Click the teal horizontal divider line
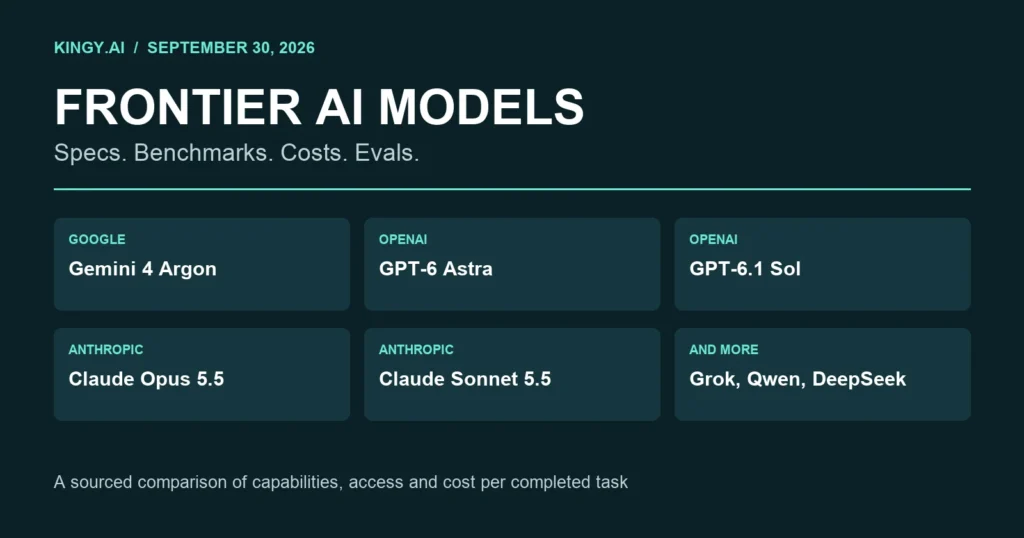 pos(512,189)
